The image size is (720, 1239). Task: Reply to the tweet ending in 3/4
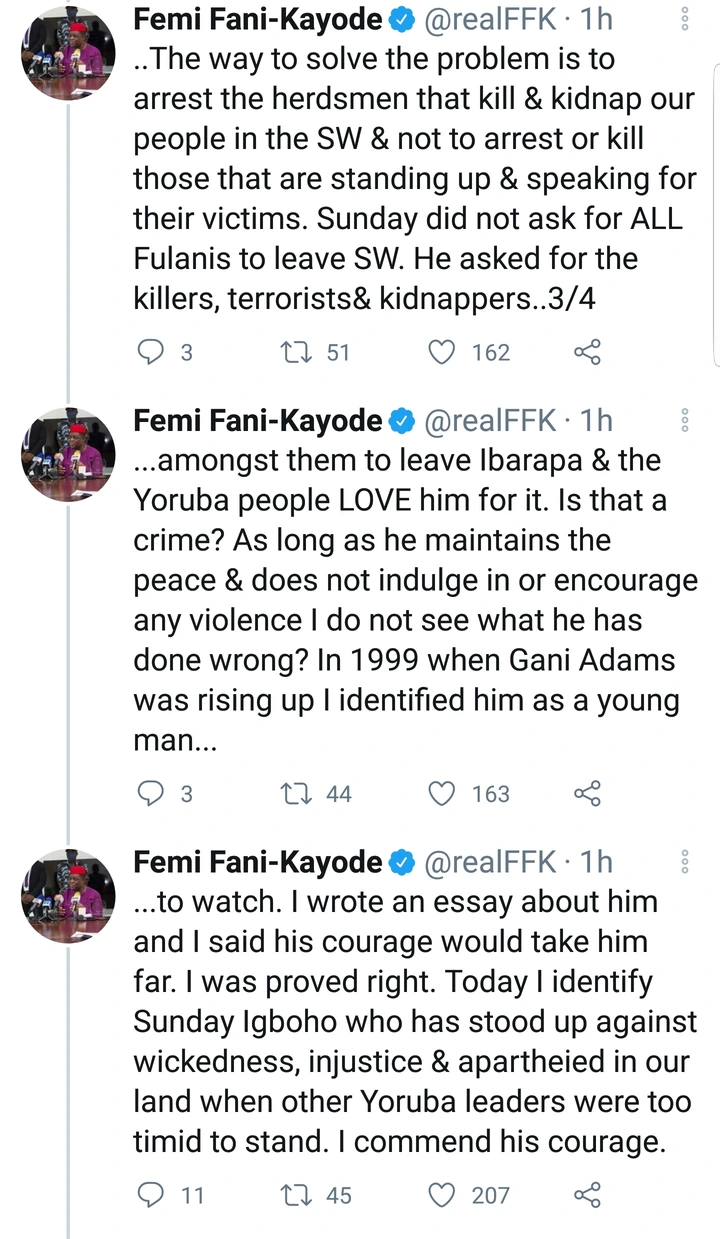150,352
